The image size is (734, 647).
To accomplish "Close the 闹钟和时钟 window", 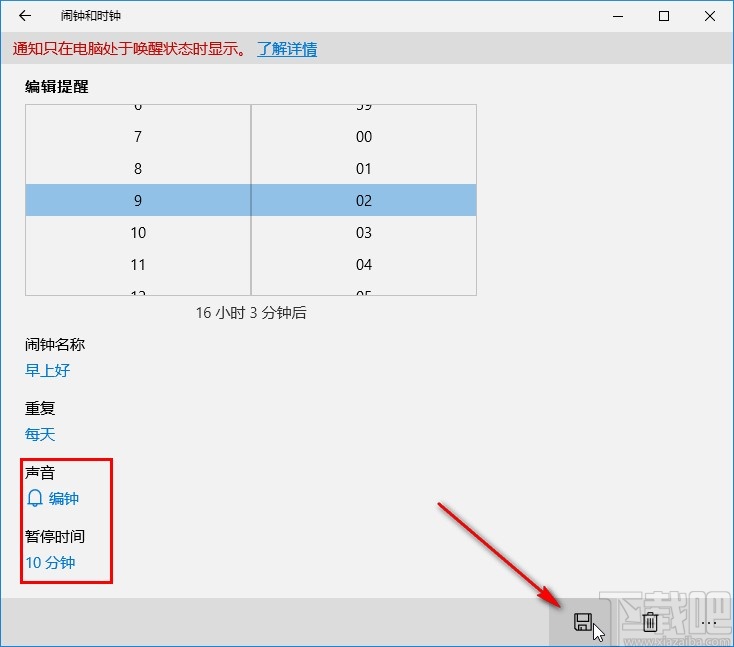I will 710,16.
